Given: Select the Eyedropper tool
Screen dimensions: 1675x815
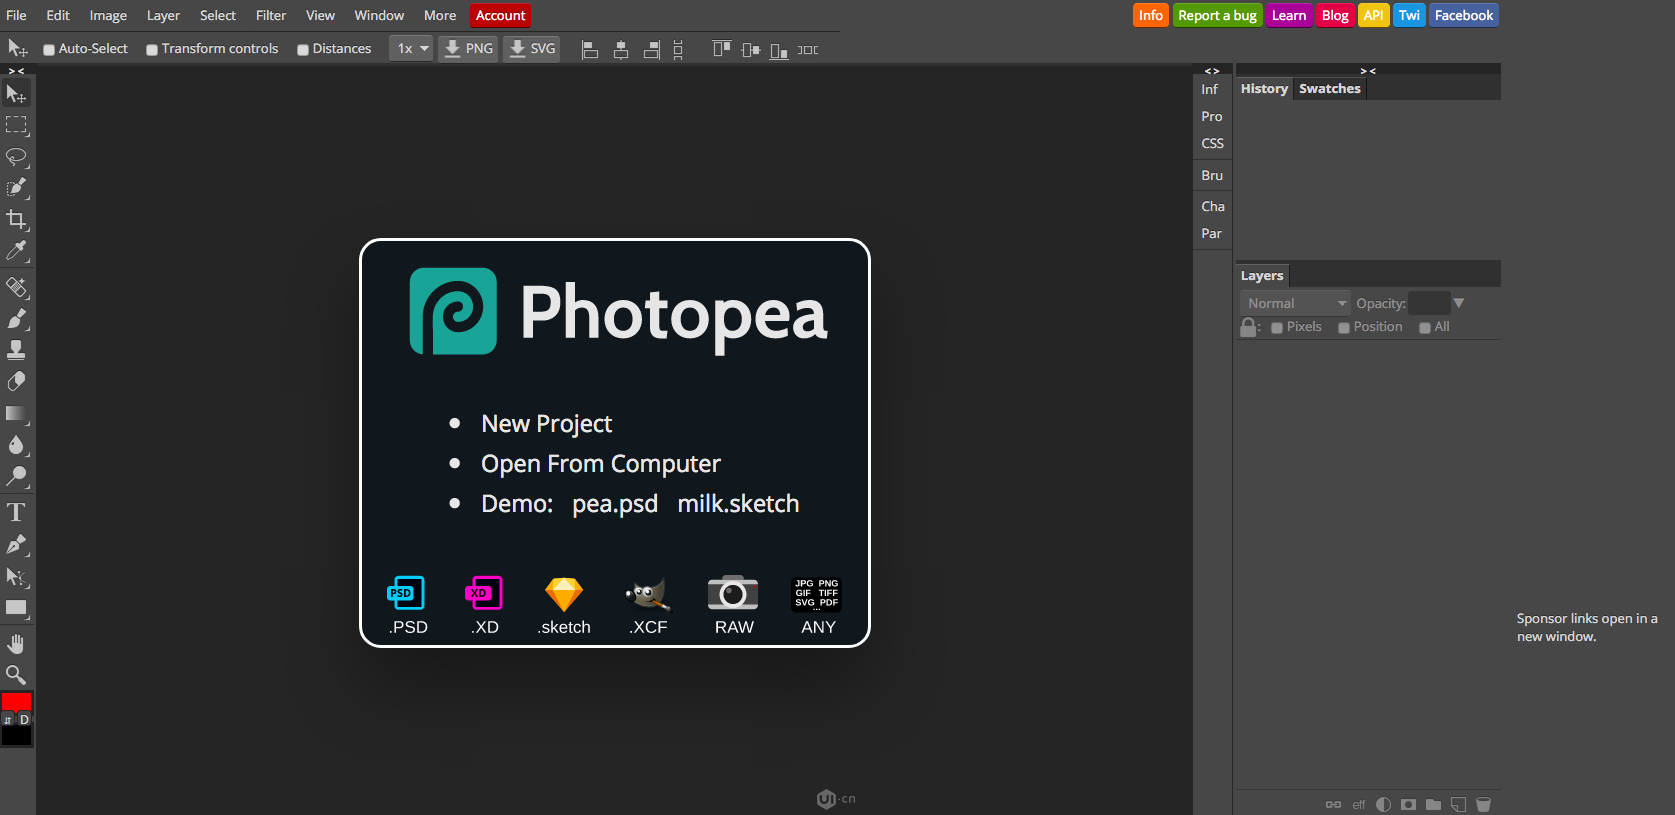Looking at the screenshot, I should pyautogui.click(x=16, y=250).
